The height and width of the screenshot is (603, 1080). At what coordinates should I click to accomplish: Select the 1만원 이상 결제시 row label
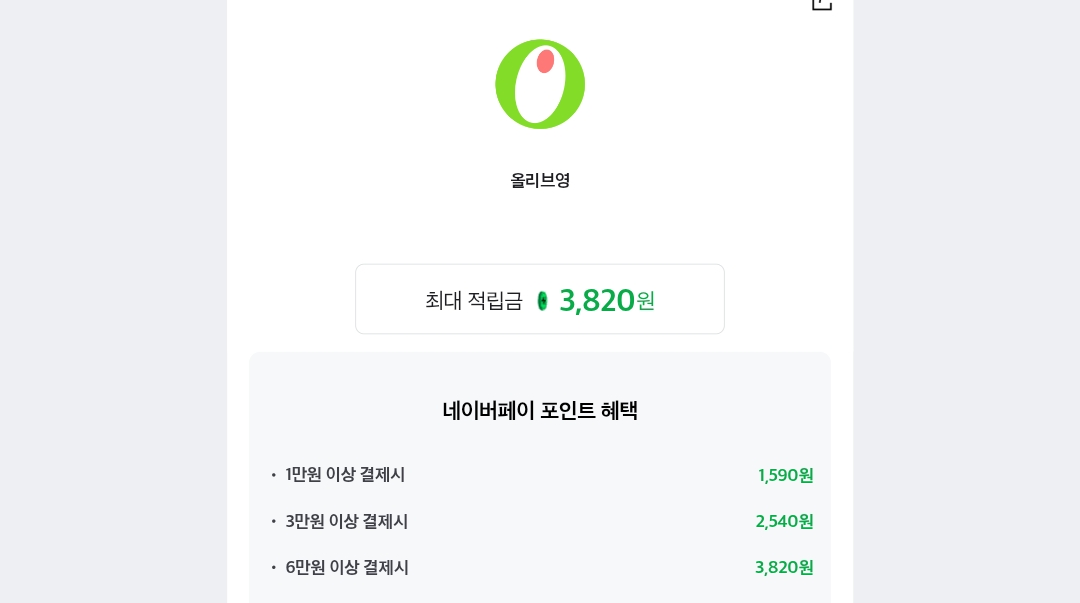click(345, 475)
